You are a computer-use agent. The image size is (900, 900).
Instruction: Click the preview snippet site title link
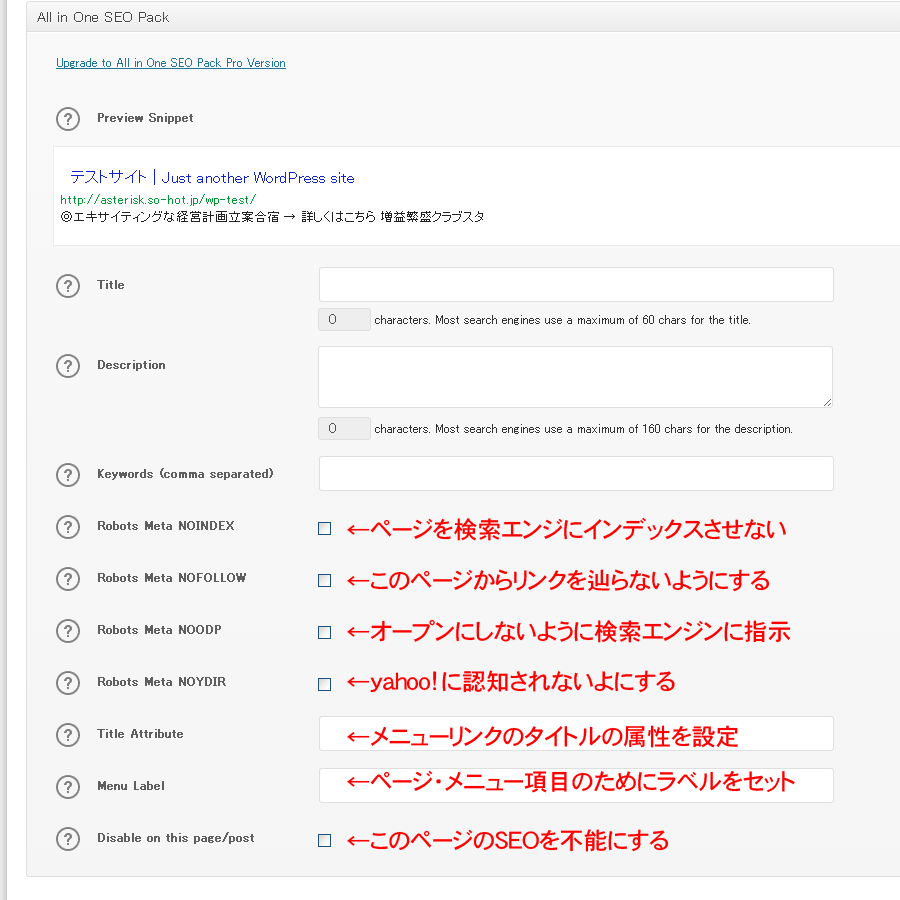point(212,178)
